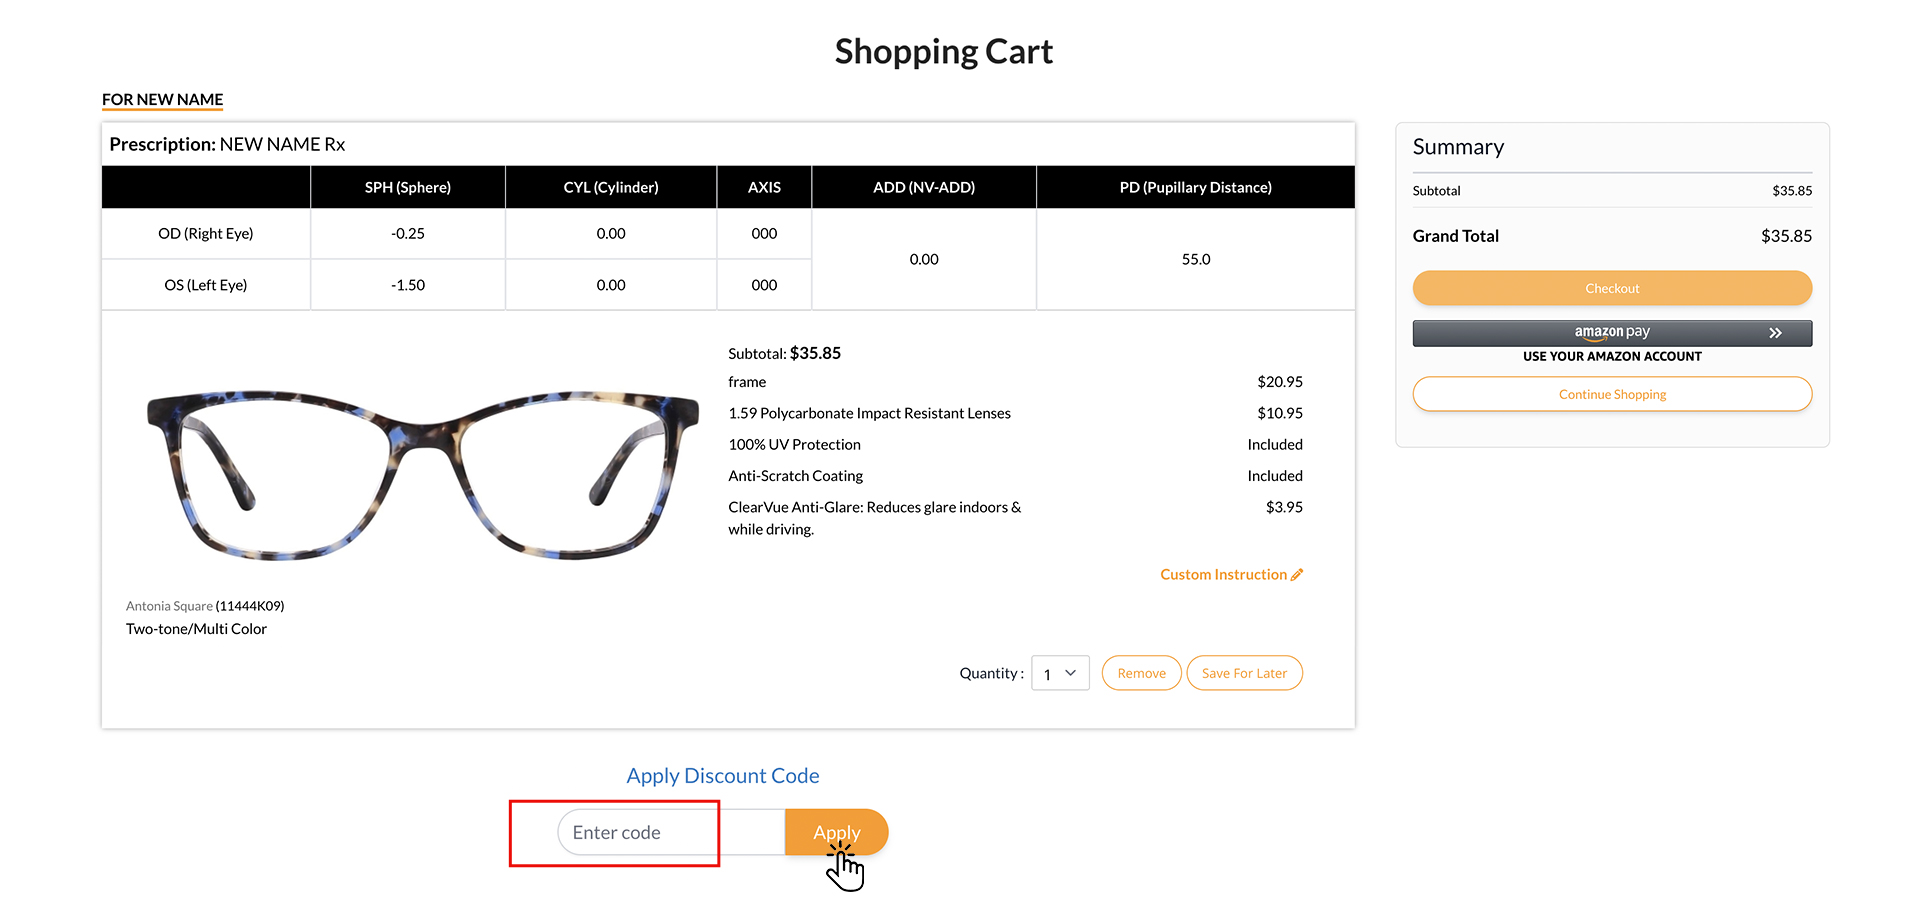Click the Apply Discount Code heading

tap(723, 776)
